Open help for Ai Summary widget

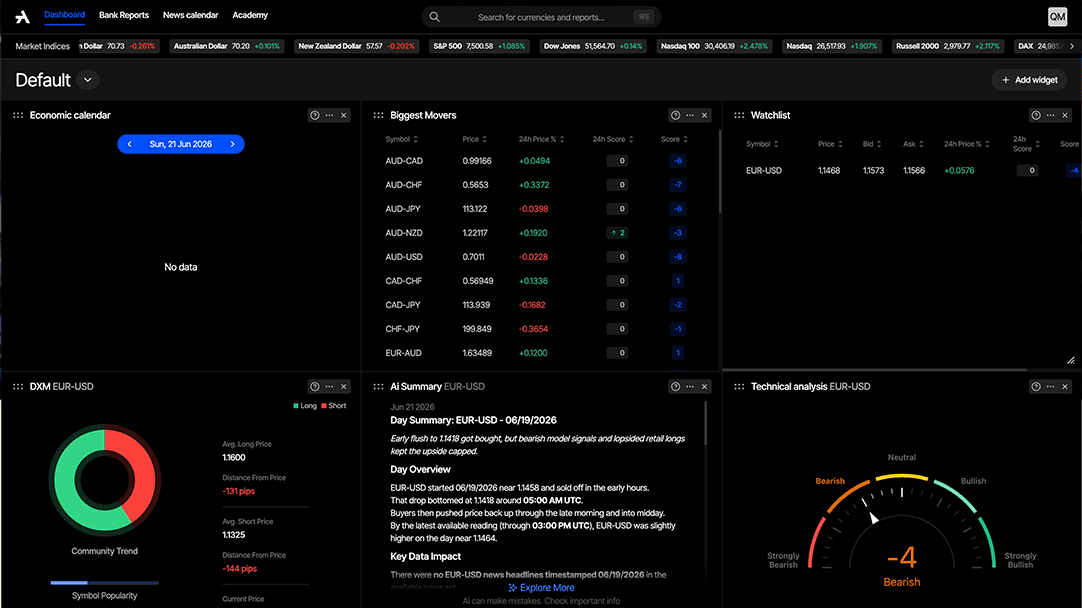[676, 386]
